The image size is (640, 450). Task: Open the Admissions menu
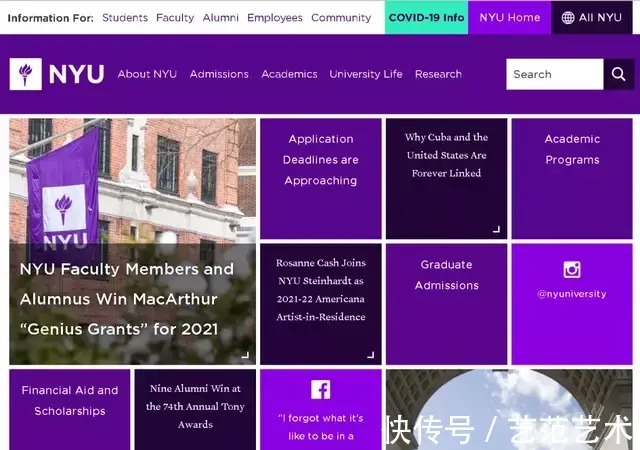(x=219, y=74)
